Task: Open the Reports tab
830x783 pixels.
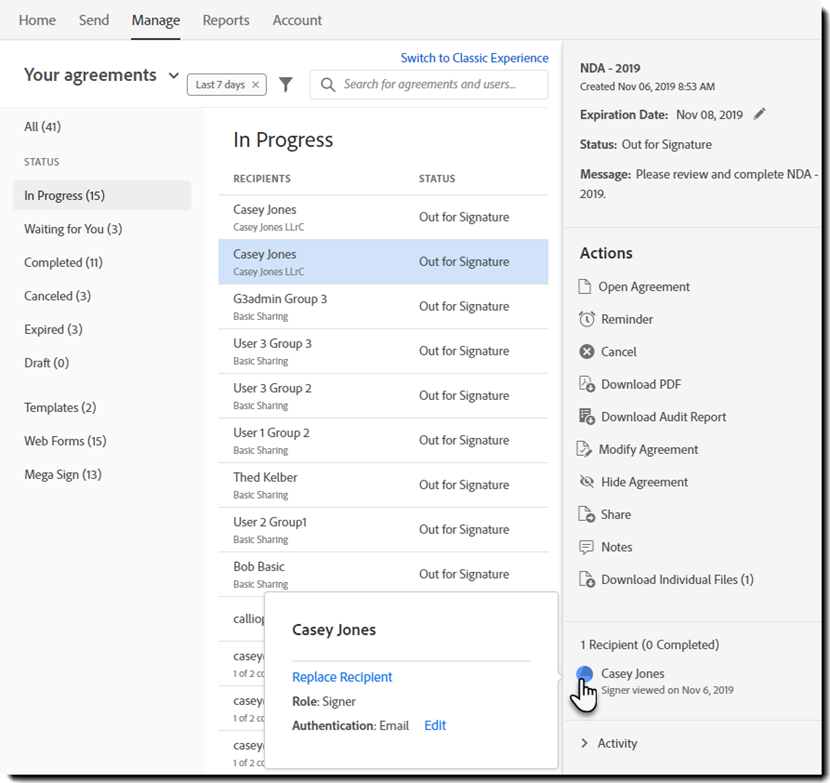Action: (x=226, y=20)
